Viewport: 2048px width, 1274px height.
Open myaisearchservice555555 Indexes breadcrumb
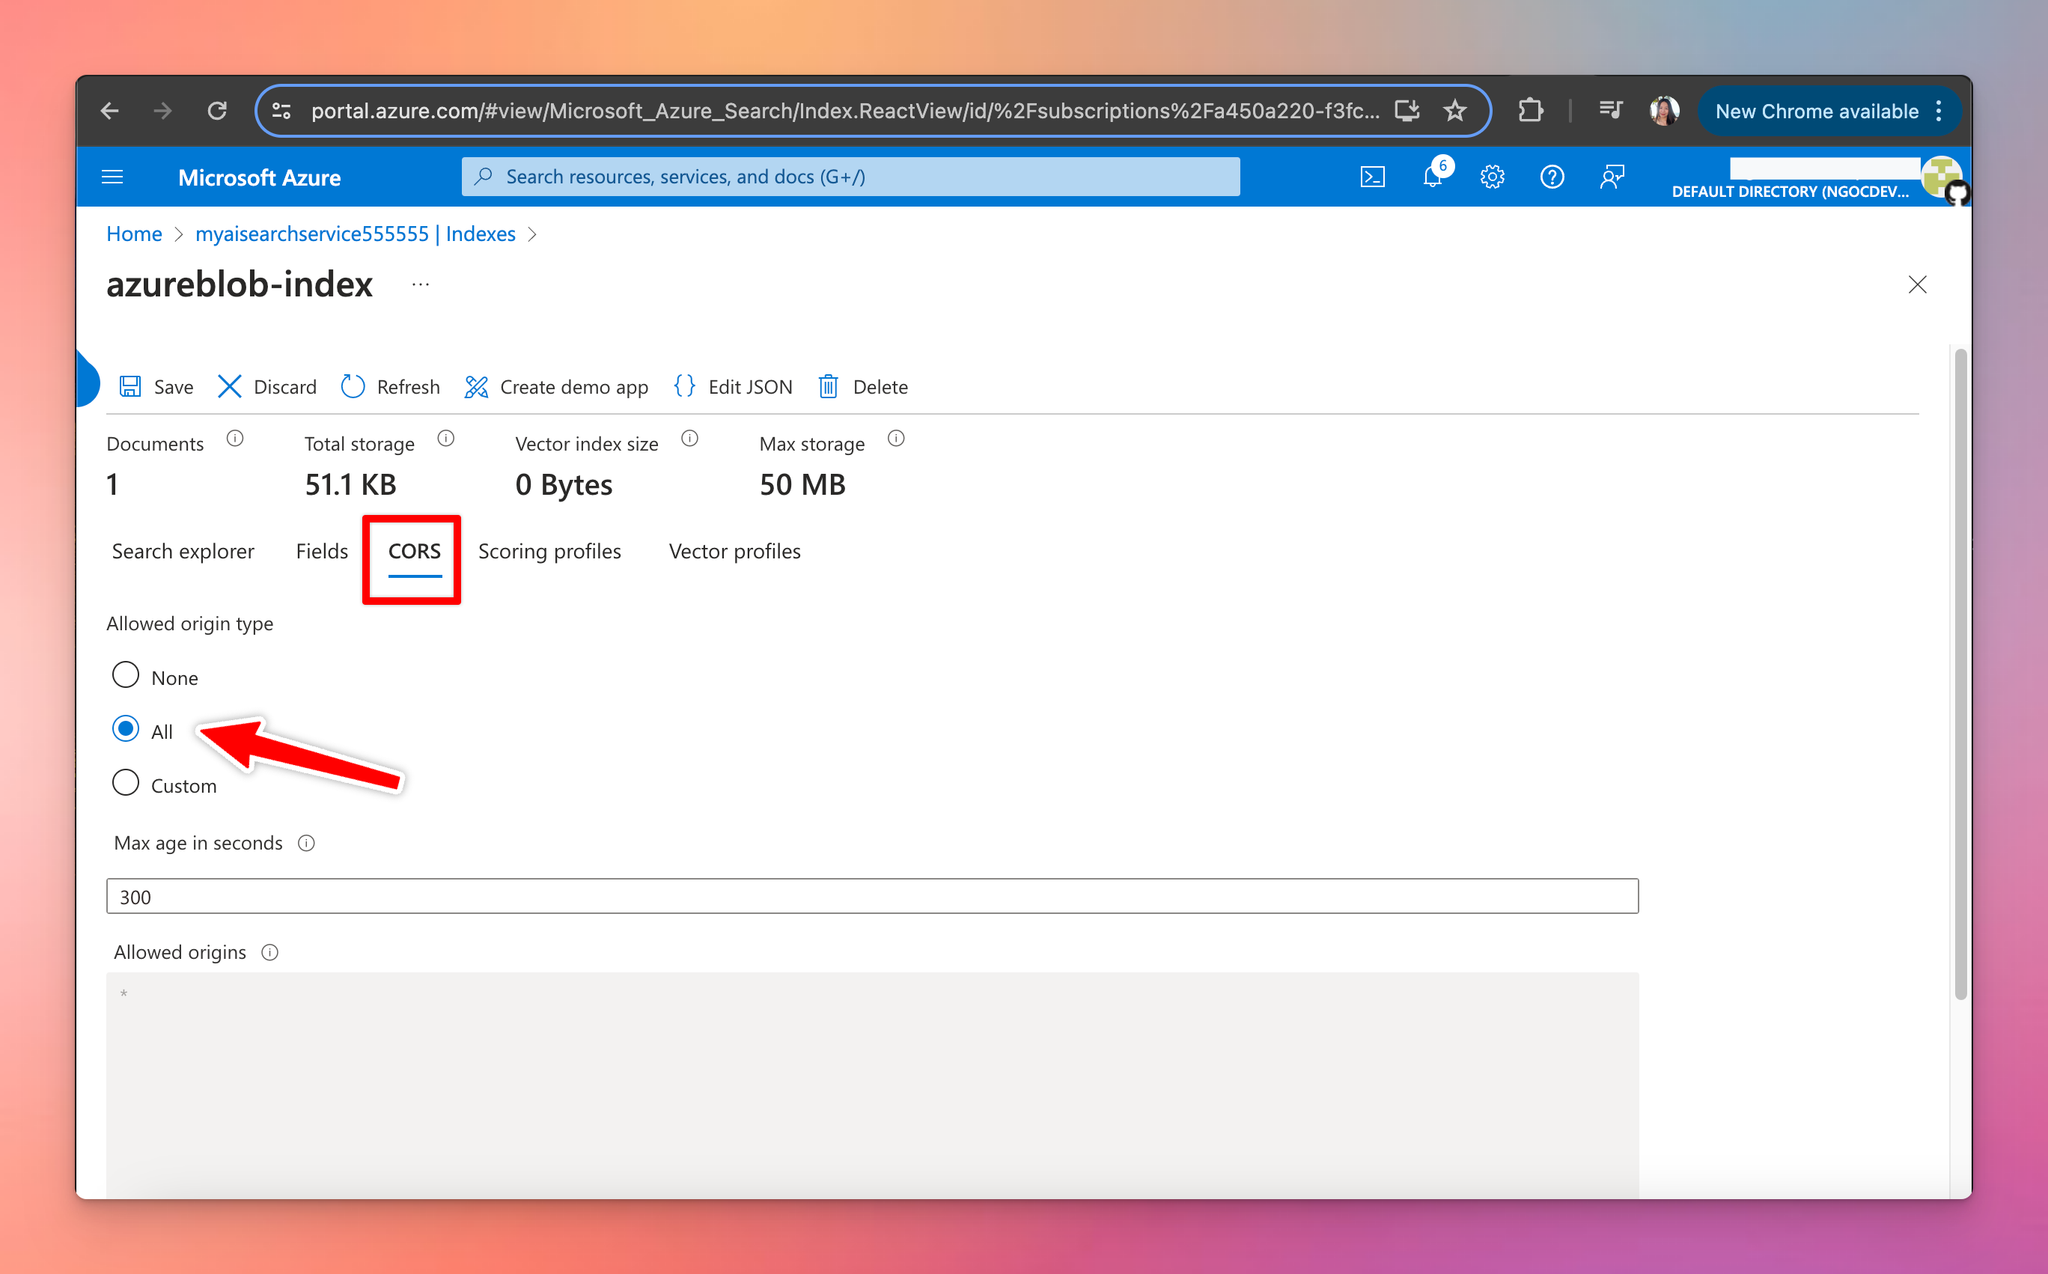click(355, 233)
